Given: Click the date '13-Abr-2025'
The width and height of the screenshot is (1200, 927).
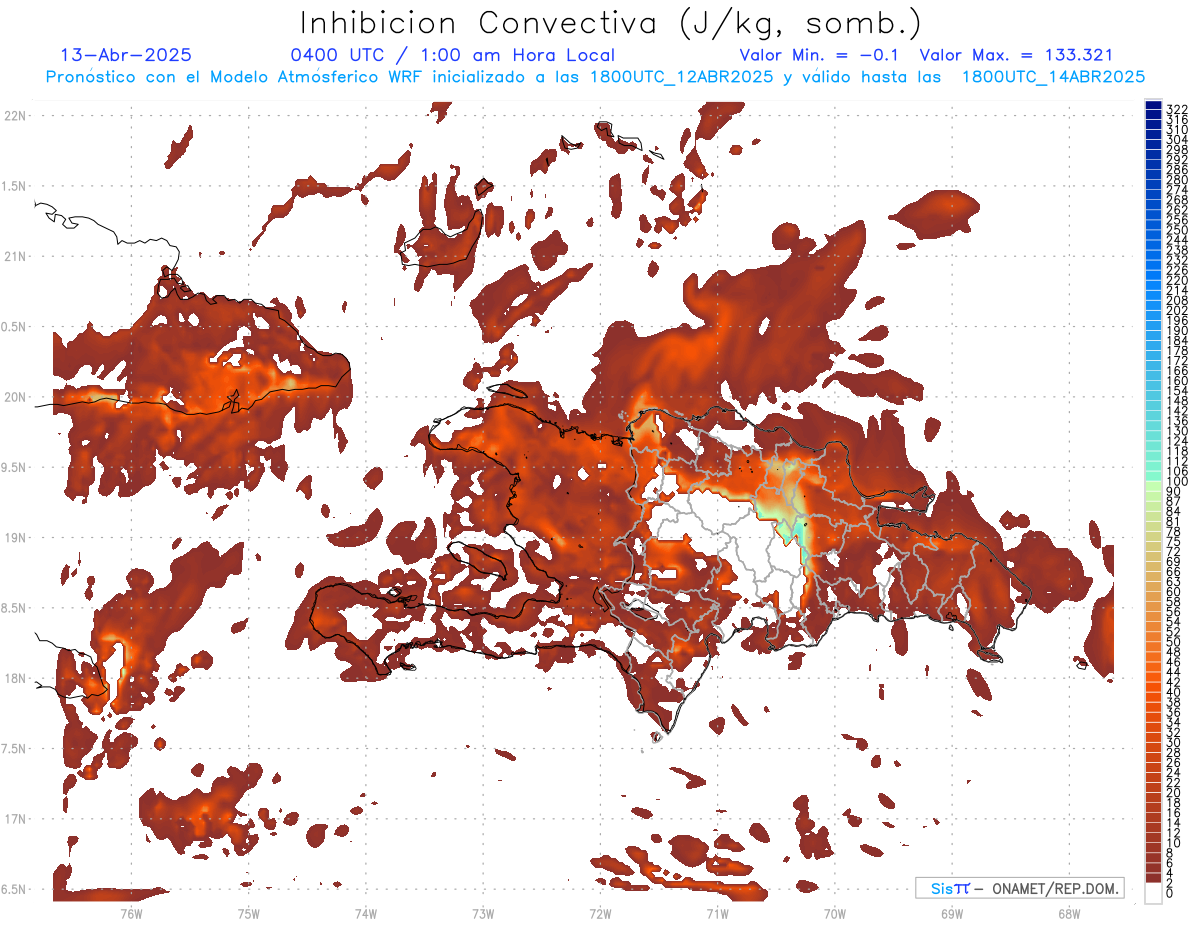Looking at the screenshot, I should pyautogui.click(x=127, y=55).
